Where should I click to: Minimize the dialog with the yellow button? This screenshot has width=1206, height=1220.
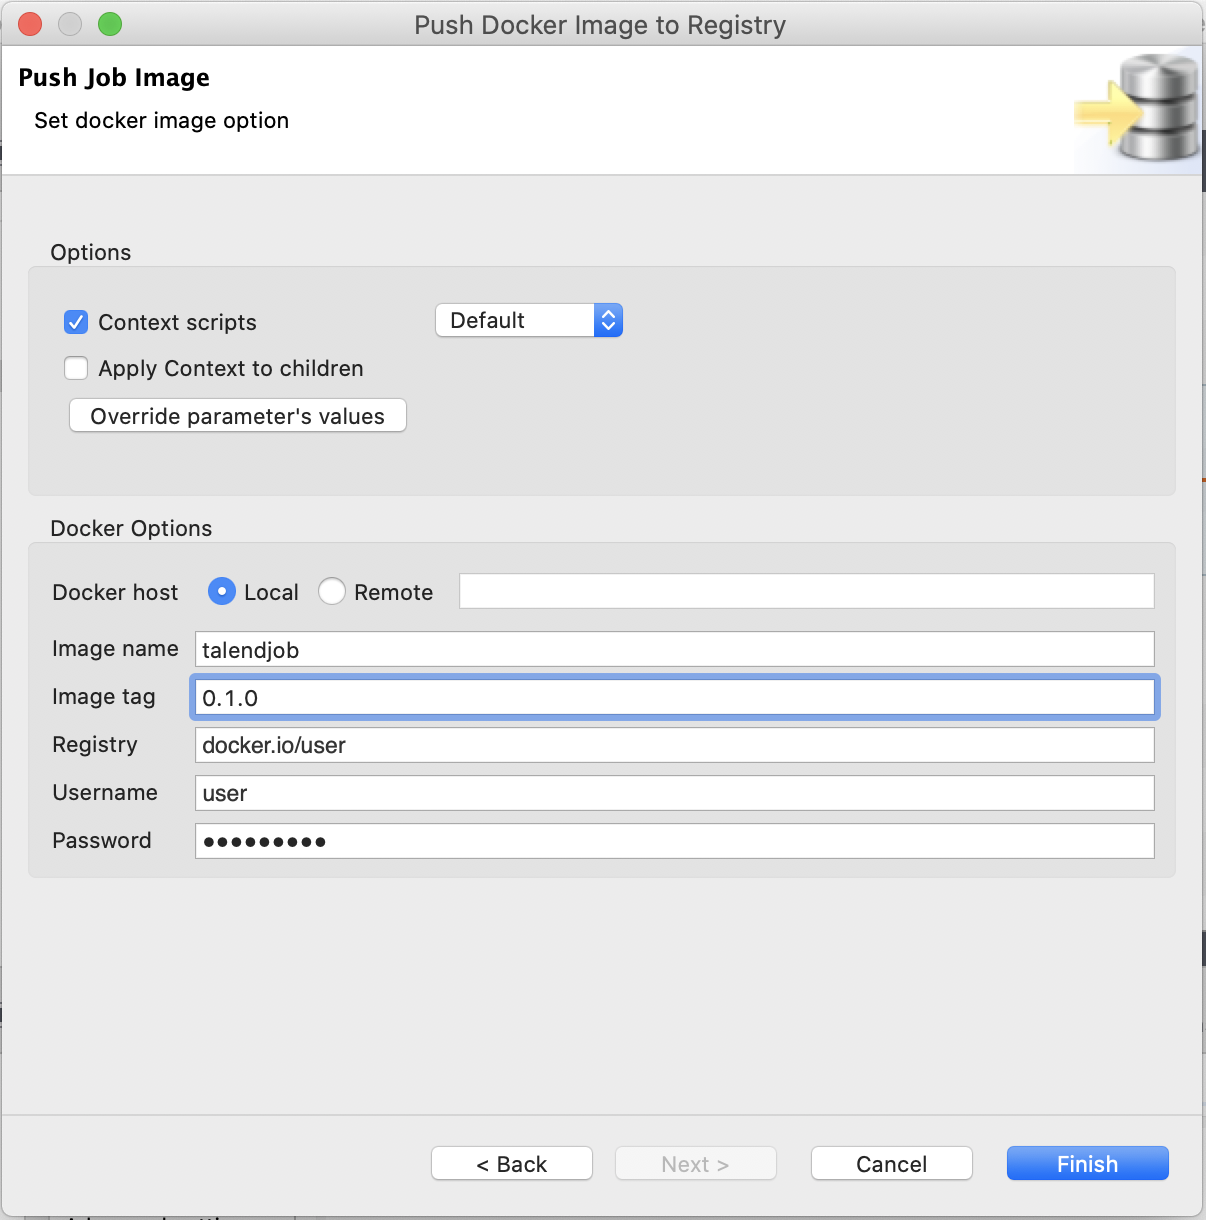pyautogui.click(x=70, y=23)
